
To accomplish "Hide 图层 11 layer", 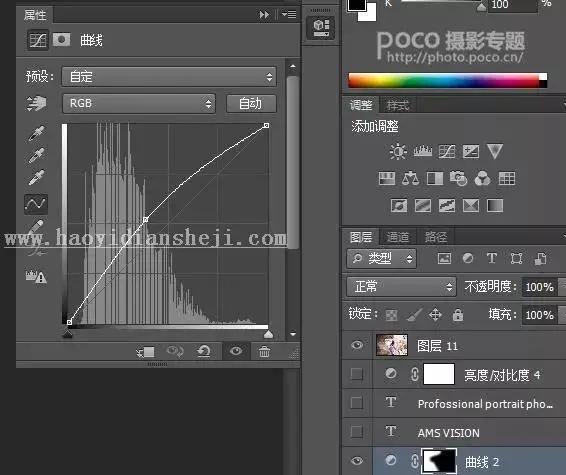I will [x=357, y=345].
